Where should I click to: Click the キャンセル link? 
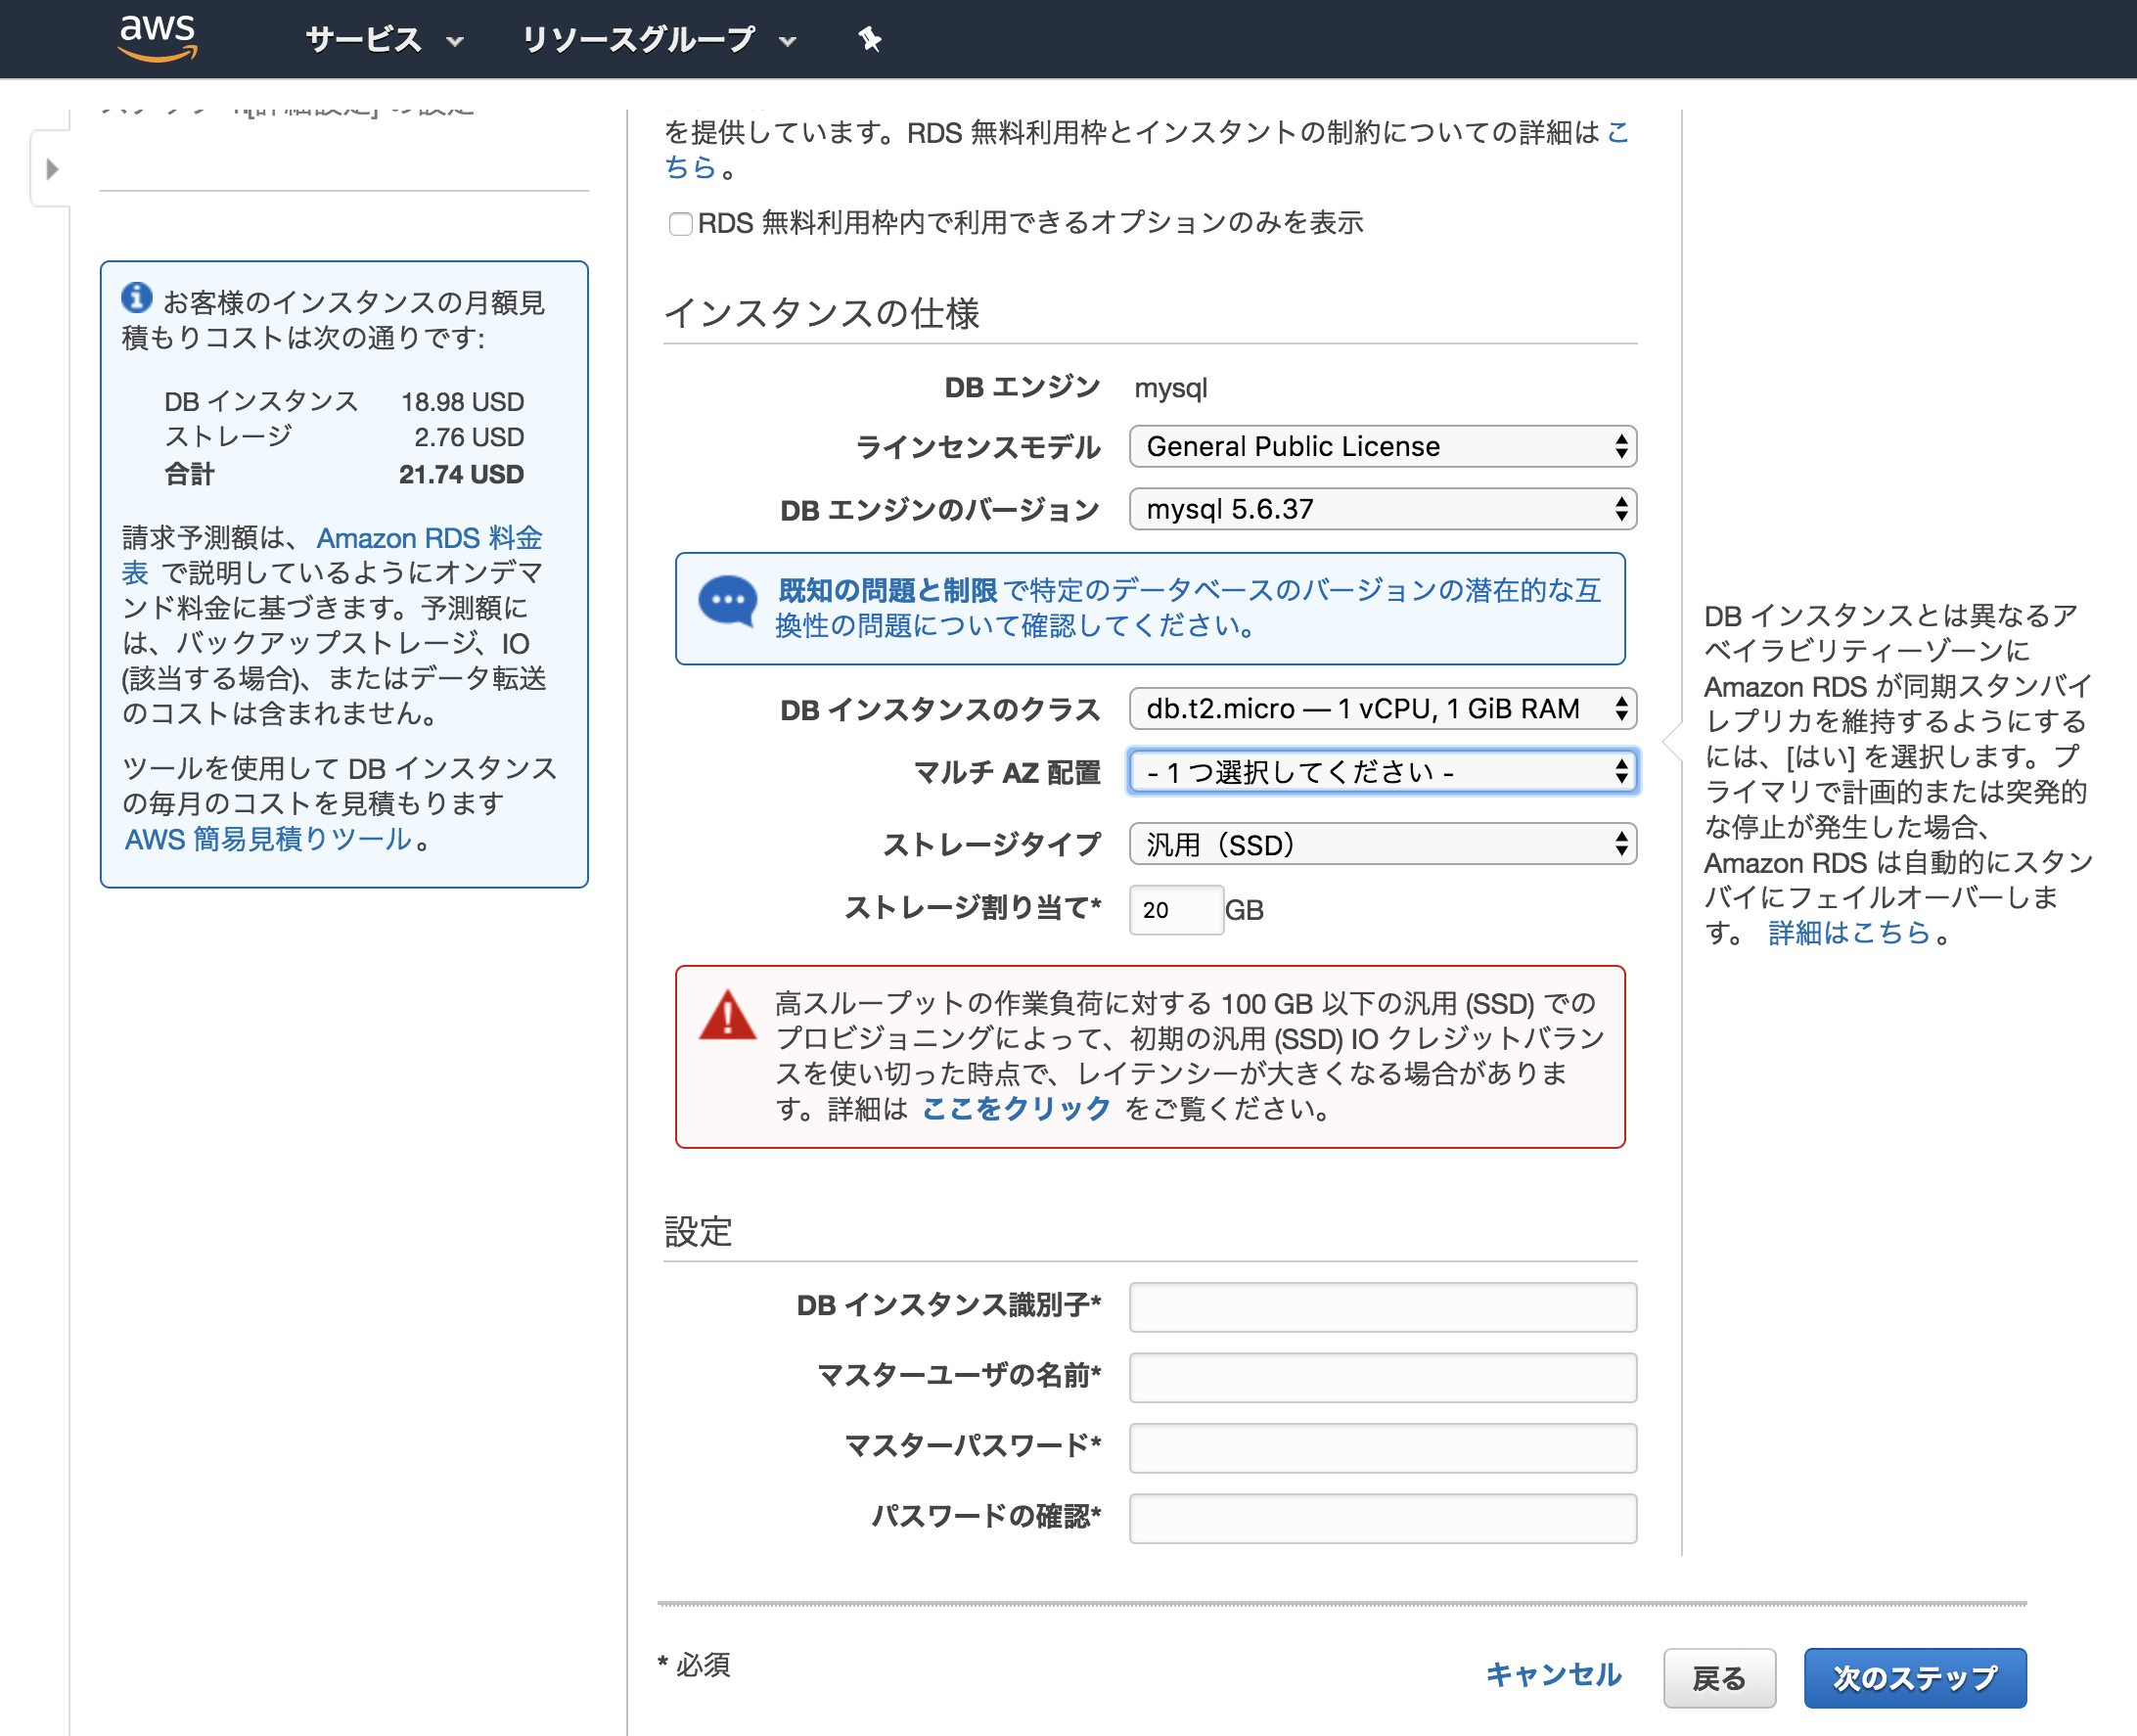pyautogui.click(x=1553, y=1675)
